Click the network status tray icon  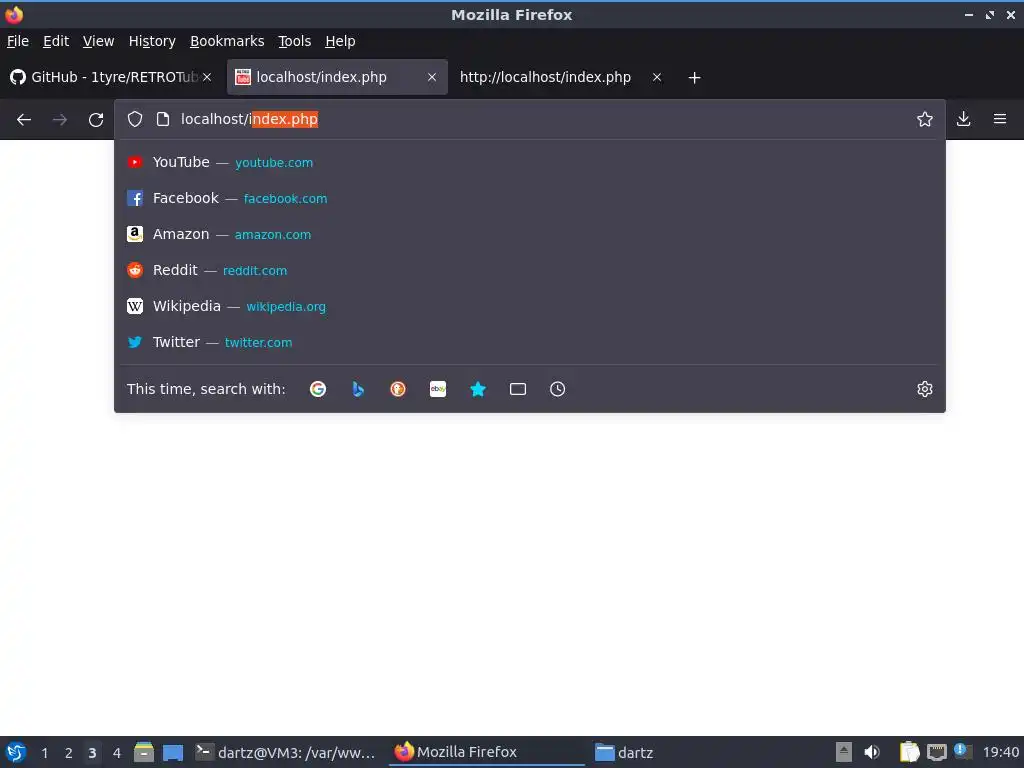pos(936,752)
